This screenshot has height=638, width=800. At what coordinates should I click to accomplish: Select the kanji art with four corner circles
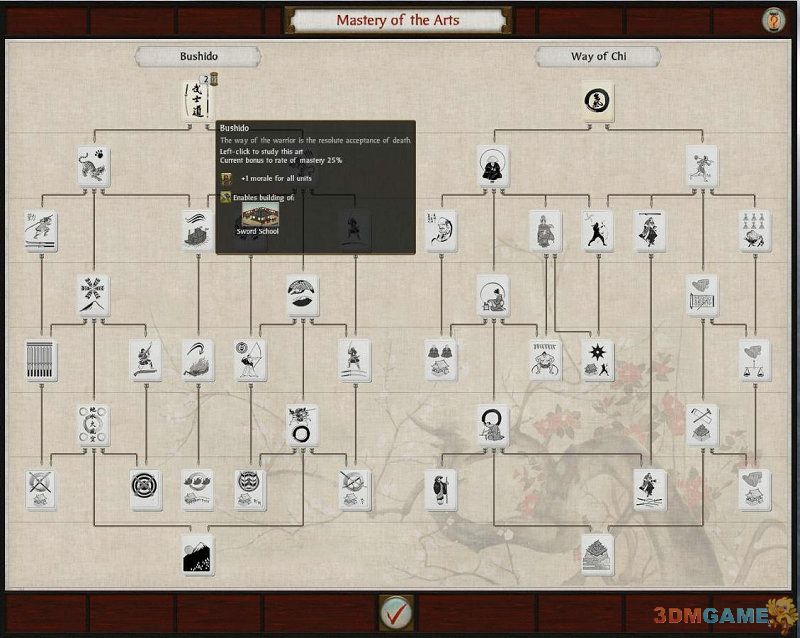(x=94, y=425)
